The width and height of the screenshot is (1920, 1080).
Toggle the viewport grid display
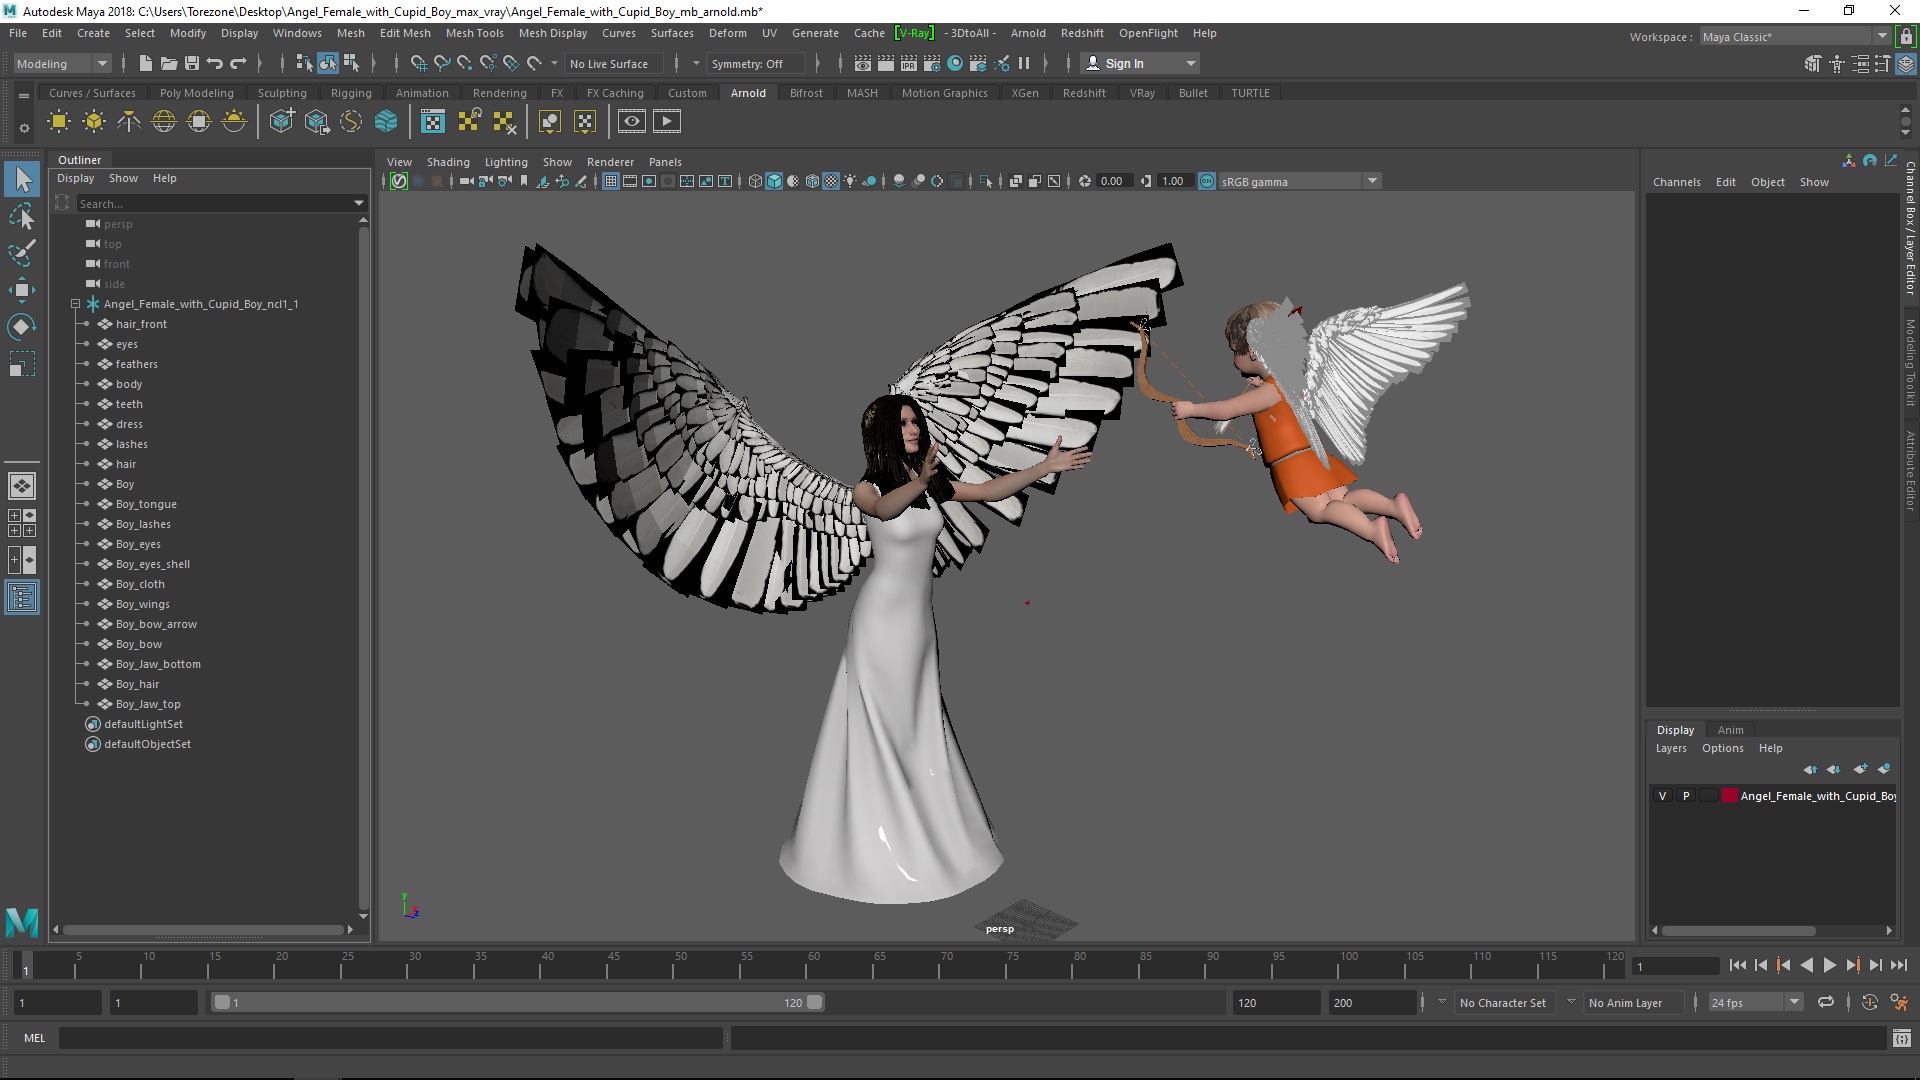(611, 181)
